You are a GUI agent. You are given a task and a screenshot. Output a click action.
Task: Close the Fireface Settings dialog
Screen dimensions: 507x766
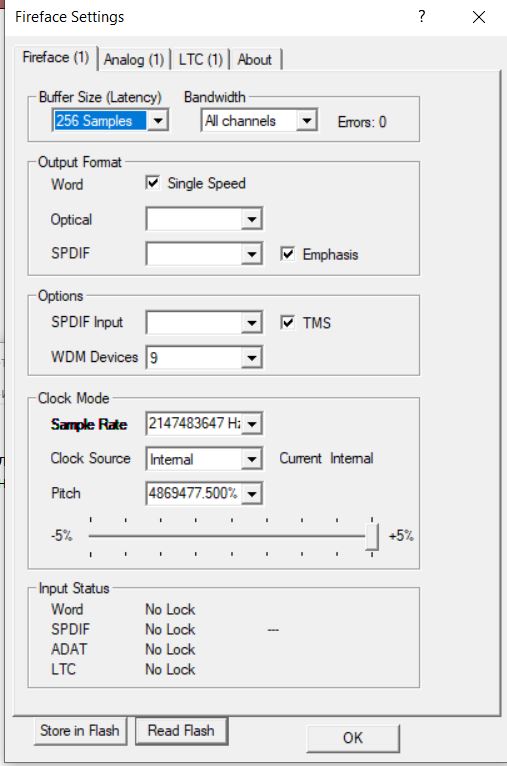point(479,17)
